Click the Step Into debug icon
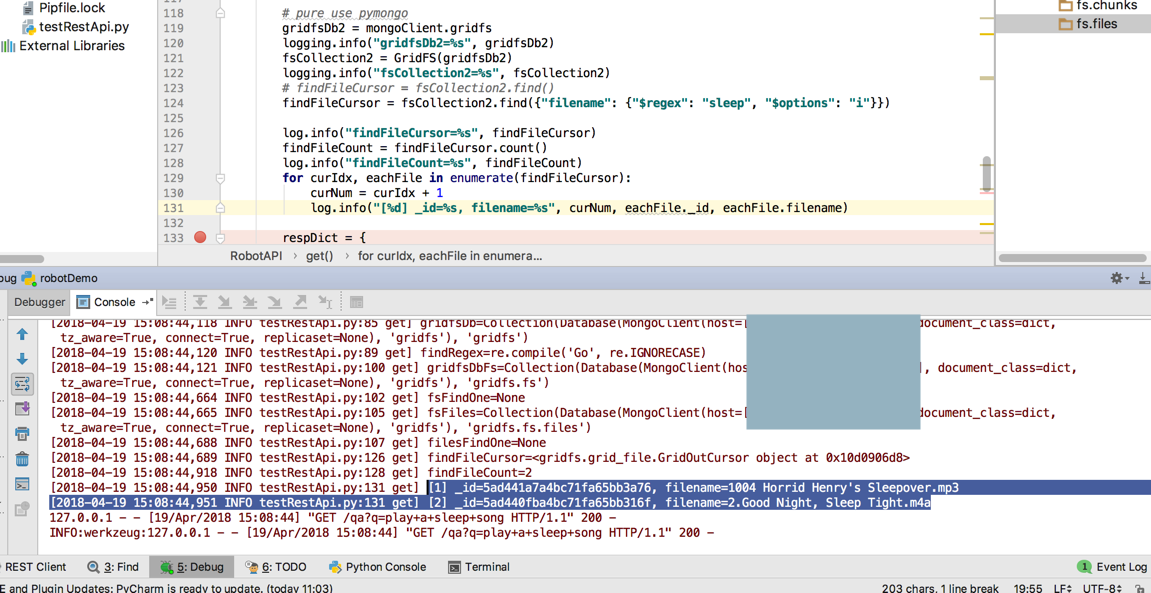 (x=225, y=302)
